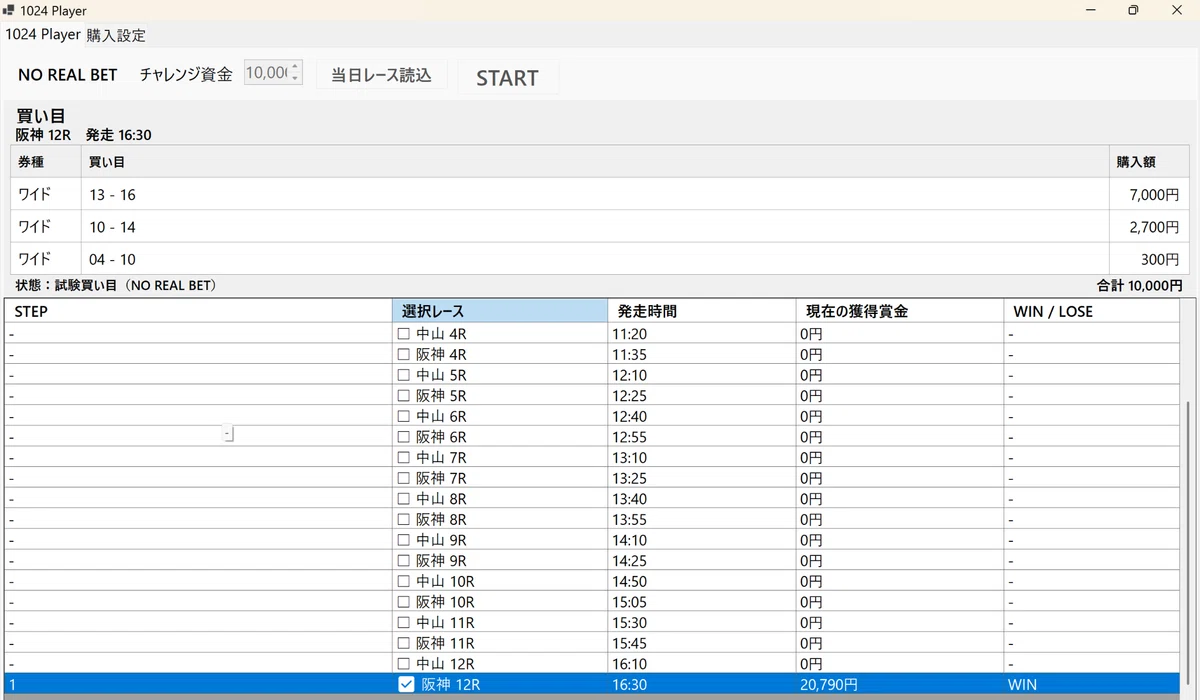Click the WIN / LOSE column header
The height and width of the screenshot is (700, 1200).
coord(1092,311)
